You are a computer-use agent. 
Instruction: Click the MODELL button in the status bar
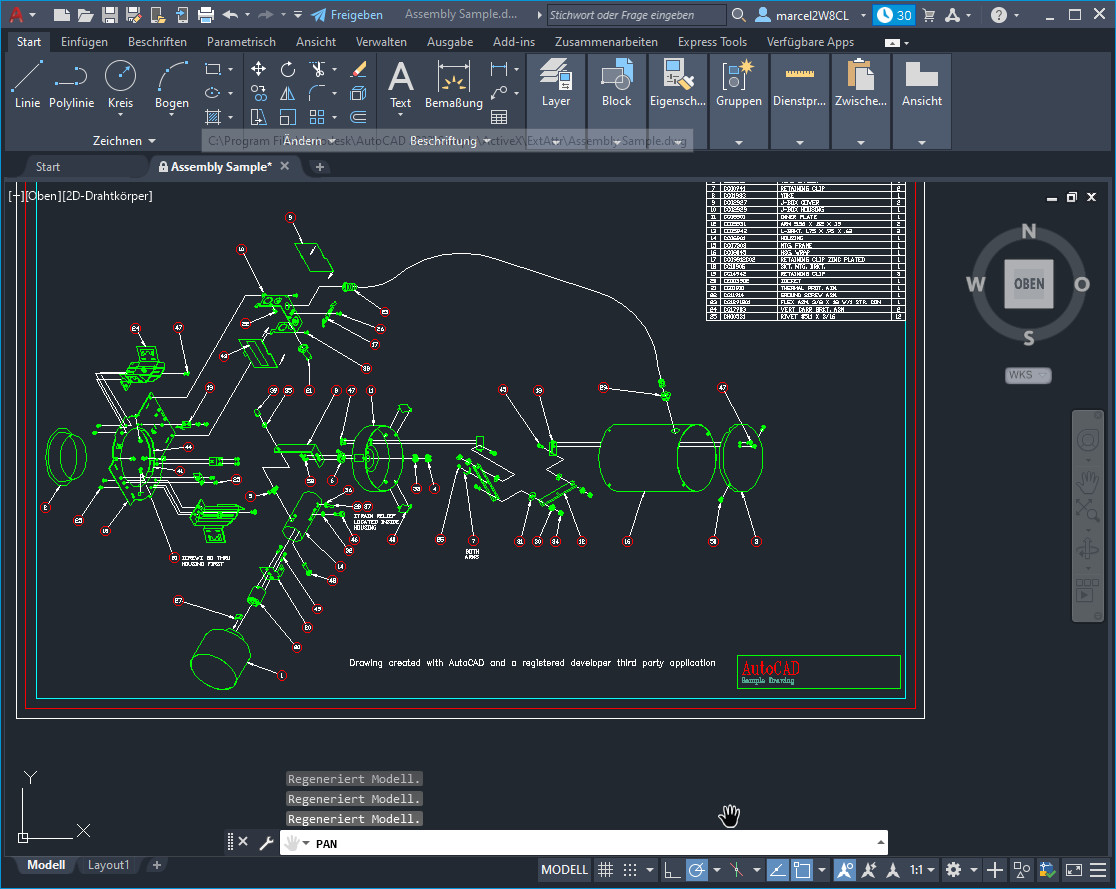pyautogui.click(x=564, y=870)
